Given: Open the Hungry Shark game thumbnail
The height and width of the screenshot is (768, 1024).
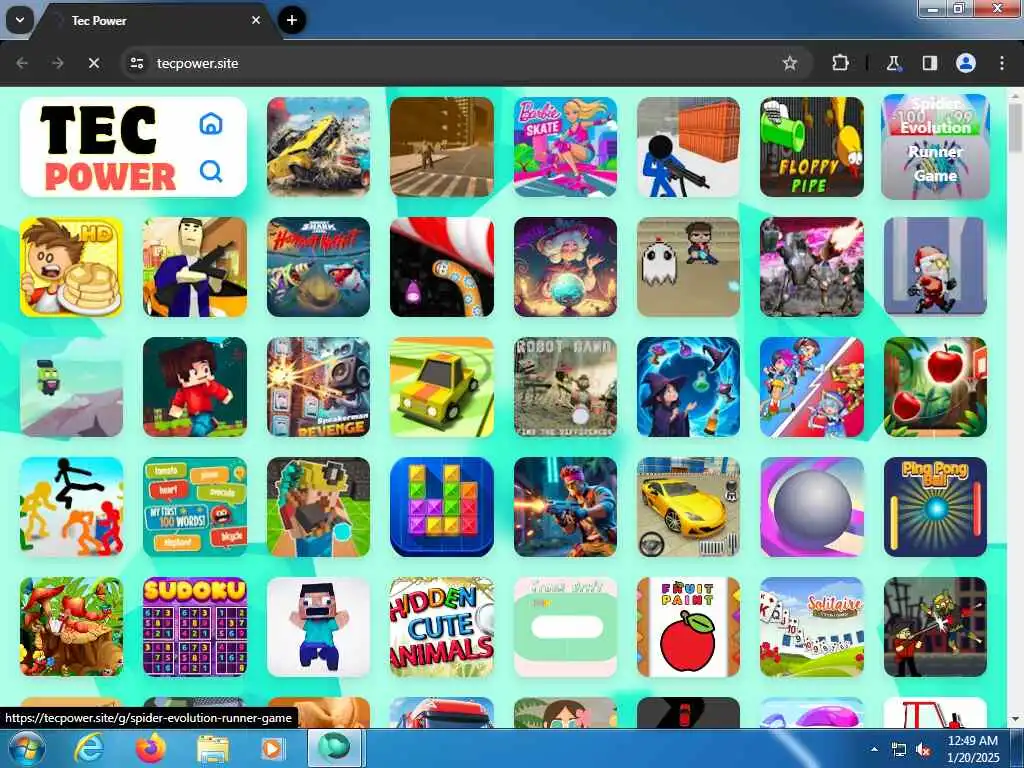Looking at the screenshot, I should pos(318,267).
